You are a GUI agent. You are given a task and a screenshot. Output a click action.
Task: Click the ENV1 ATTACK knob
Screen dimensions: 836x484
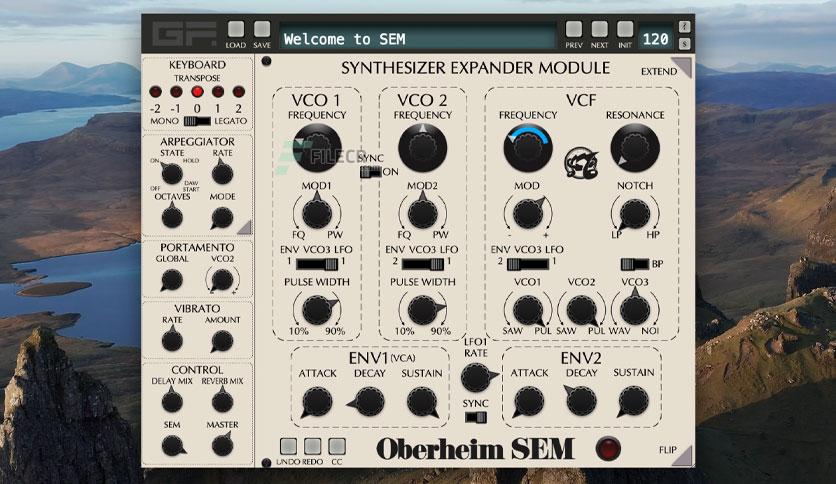[x=317, y=401]
